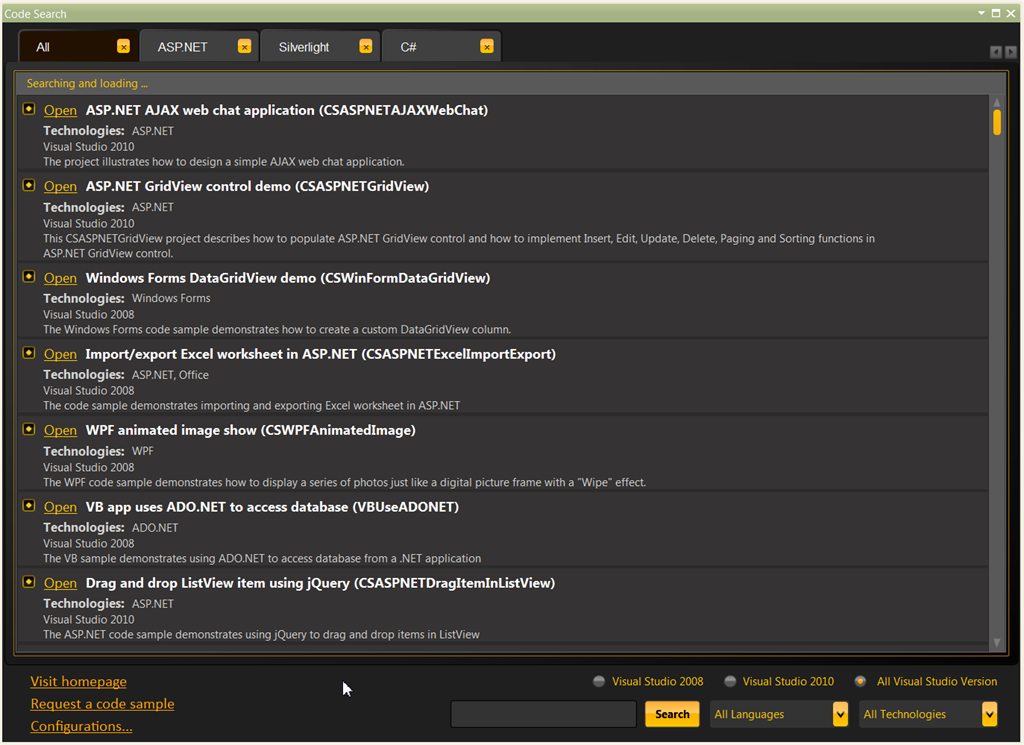
Task: Follow the Visit homepage link
Action: tap(78, 682)
